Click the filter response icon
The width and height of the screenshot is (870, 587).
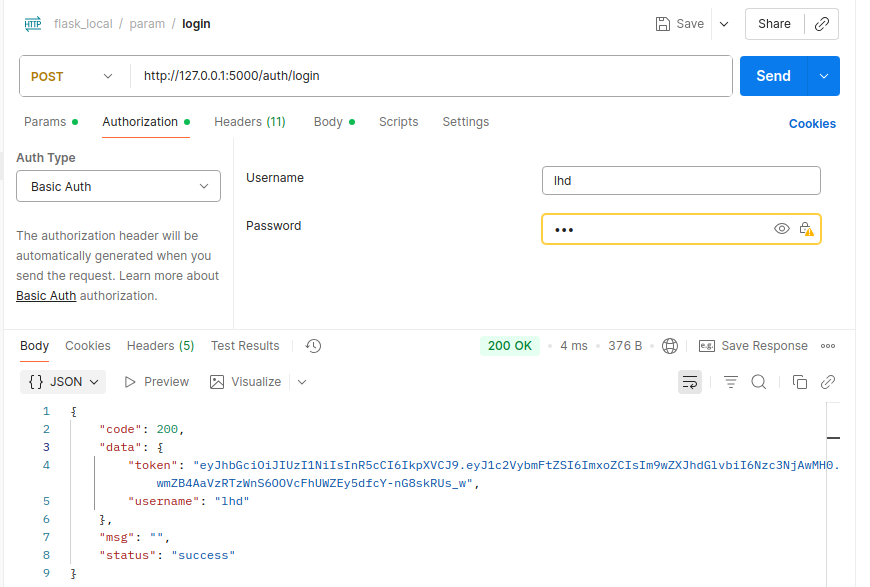coord(731,382)
